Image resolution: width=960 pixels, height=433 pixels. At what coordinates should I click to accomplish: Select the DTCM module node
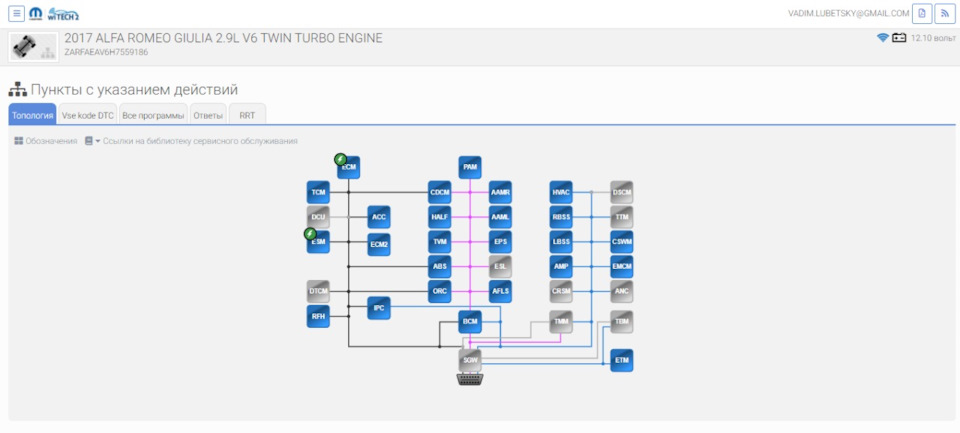point(318,291)
